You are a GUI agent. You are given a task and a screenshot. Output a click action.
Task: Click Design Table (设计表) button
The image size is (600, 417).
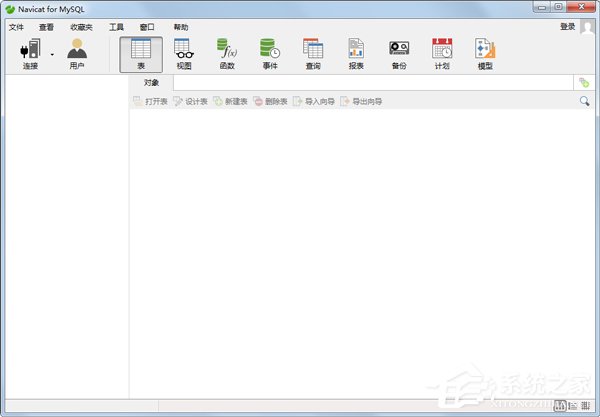tap(190, 101)
